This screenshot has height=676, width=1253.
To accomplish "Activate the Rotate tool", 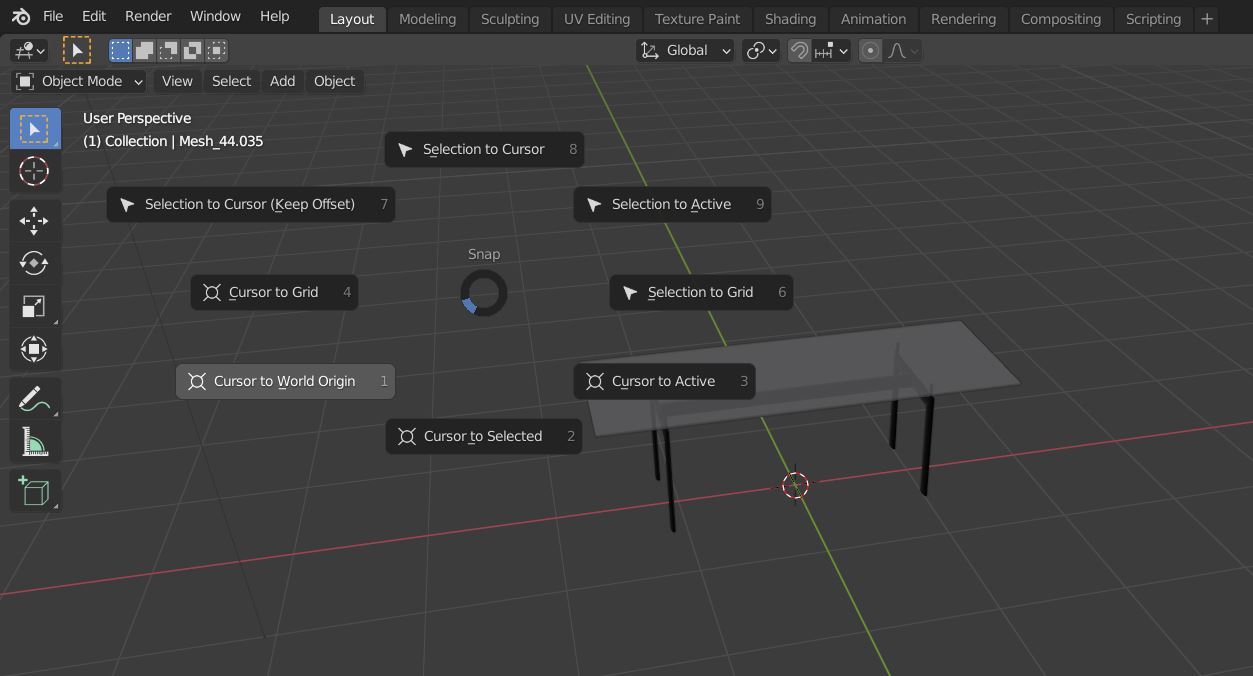I will coord(34,263).
